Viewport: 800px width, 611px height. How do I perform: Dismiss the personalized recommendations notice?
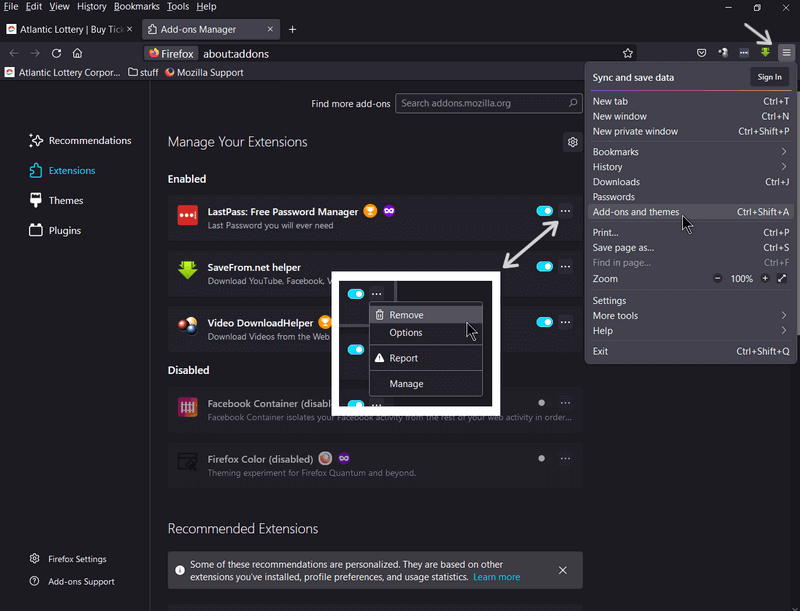(563, 570)
